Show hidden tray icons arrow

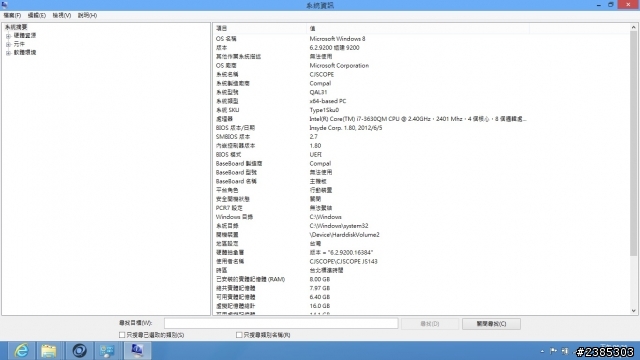(x=542, y=351)
